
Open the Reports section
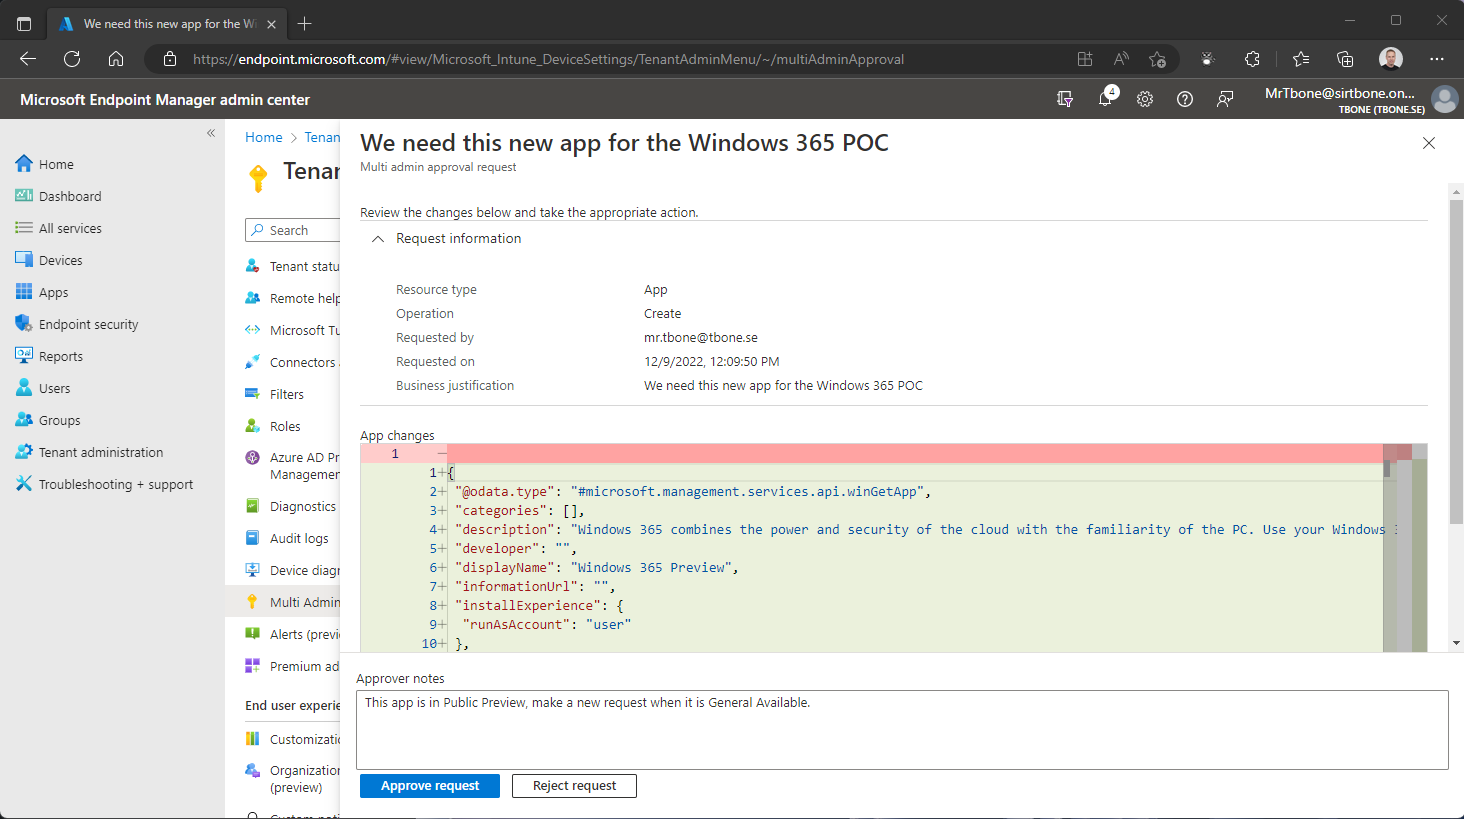(x=61, y=355)
